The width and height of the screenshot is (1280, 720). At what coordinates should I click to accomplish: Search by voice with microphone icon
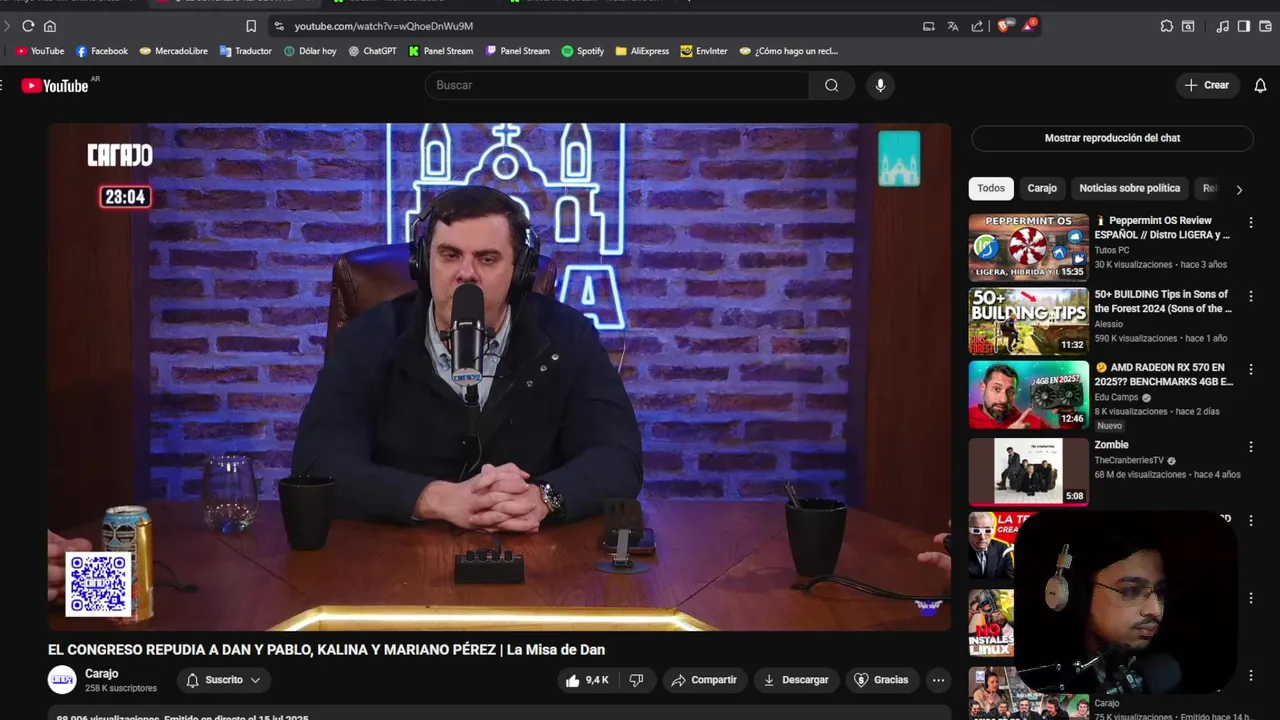coord(880,85)
